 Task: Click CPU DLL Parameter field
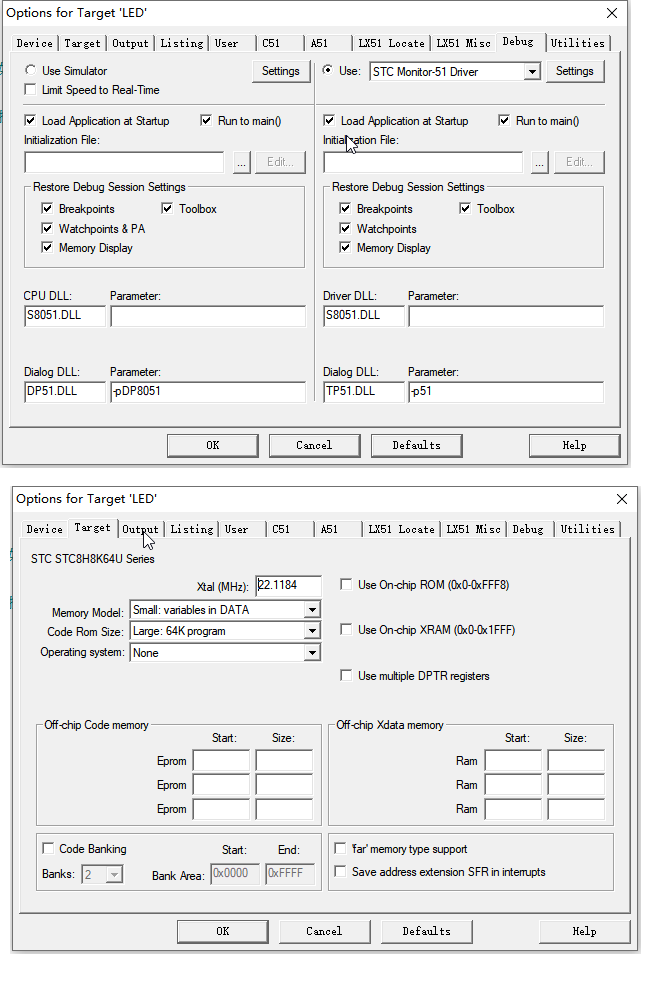click(x=208, y=316)
